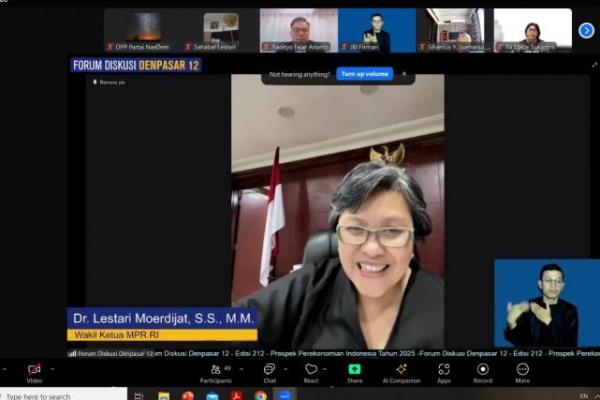Open File Explorer from the taskbar
The height and width of the screenshot is (400, 600).
(164, 396)
